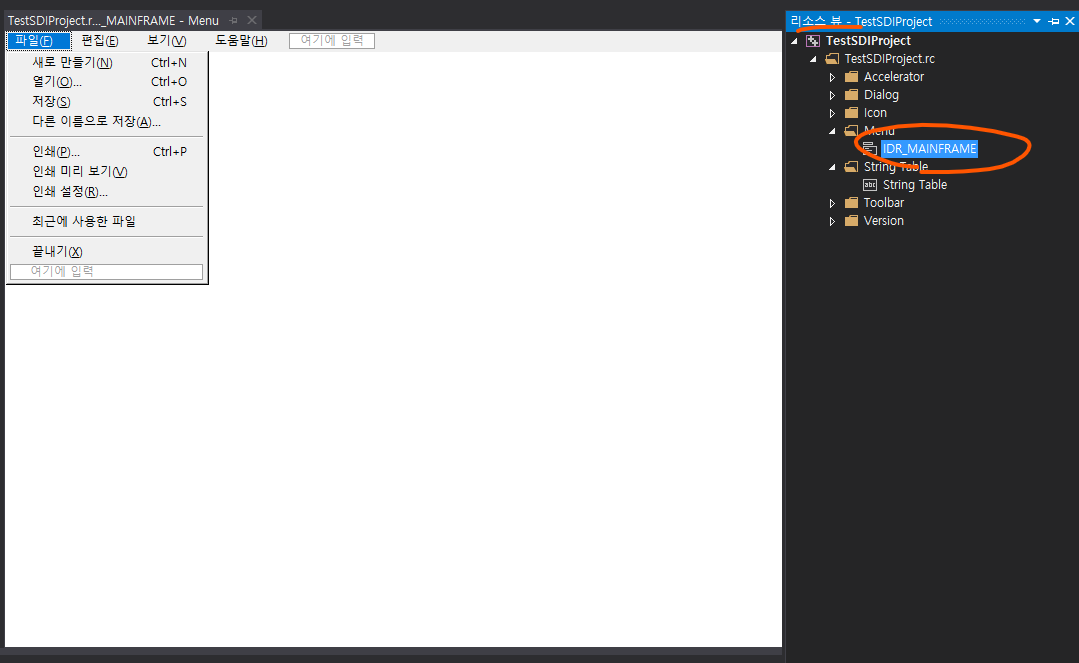Close the MAINFRAME Menu document tab
1079x663 pixels.
click(252, 21)
